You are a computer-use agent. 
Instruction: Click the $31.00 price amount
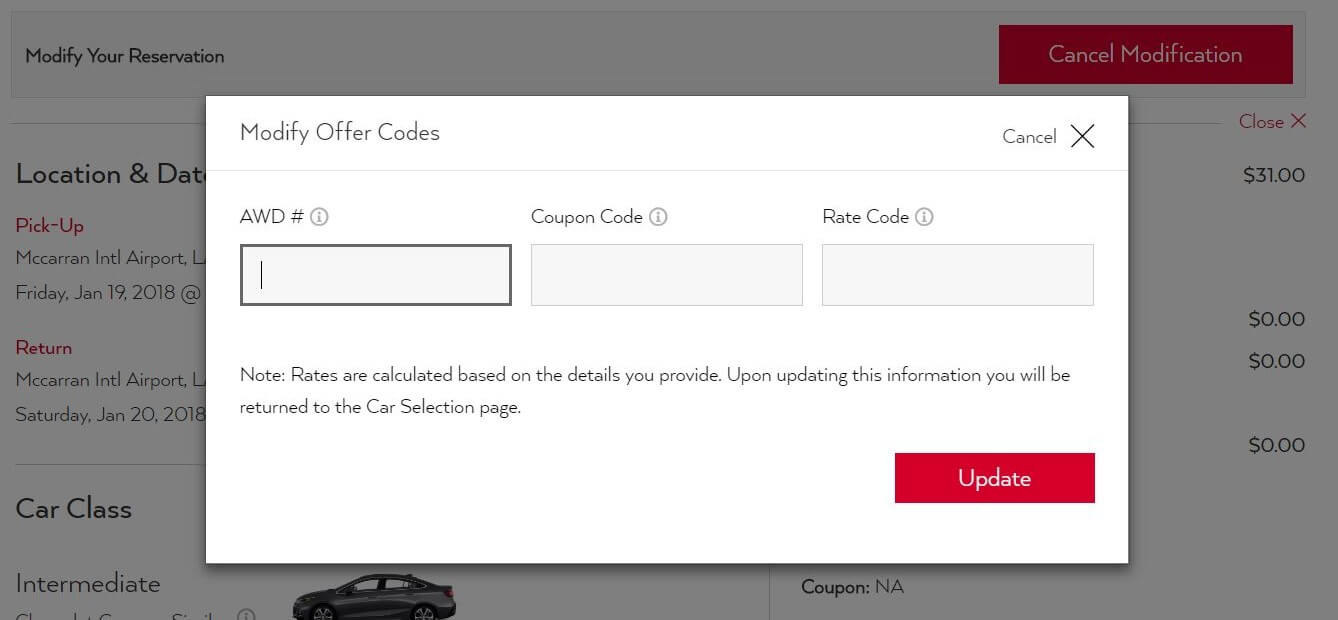pyautogui.click(x=1273, y=175)
